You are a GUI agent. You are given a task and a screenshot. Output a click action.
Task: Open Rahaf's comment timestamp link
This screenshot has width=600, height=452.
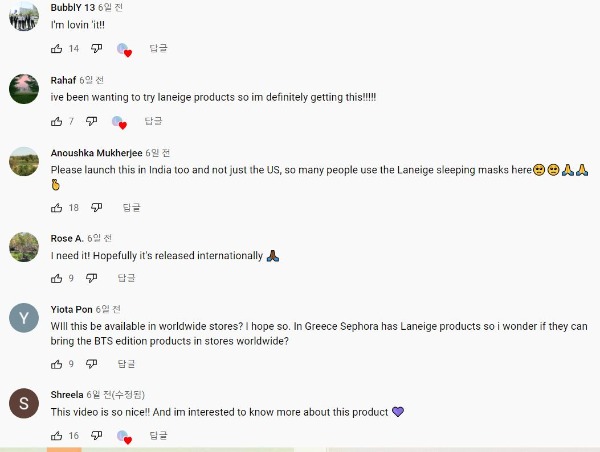click(93, 80)
